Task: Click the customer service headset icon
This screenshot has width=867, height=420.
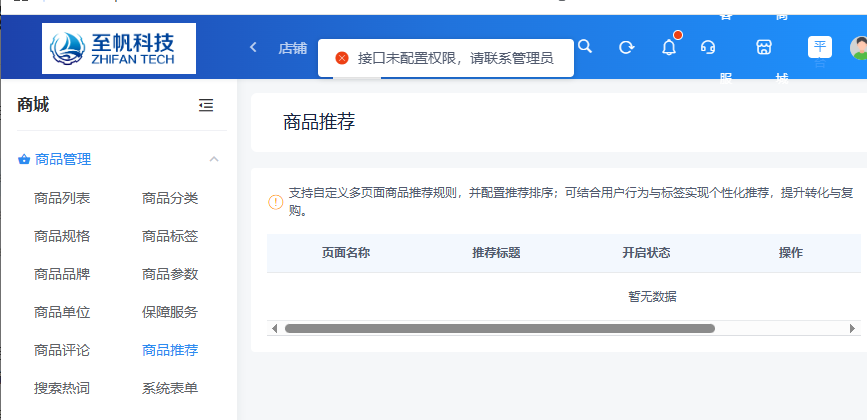Action: [x=708, y=48]
